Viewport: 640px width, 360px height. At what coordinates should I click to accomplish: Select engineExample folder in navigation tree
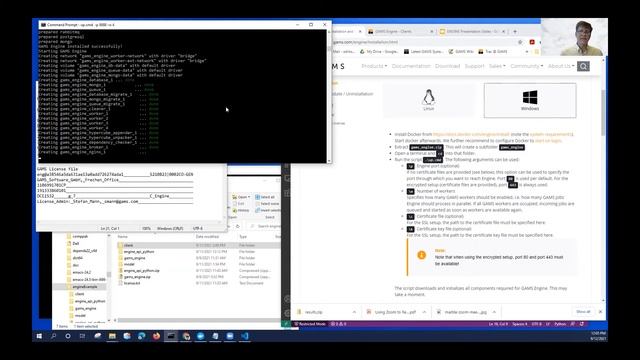pos(84,287)
